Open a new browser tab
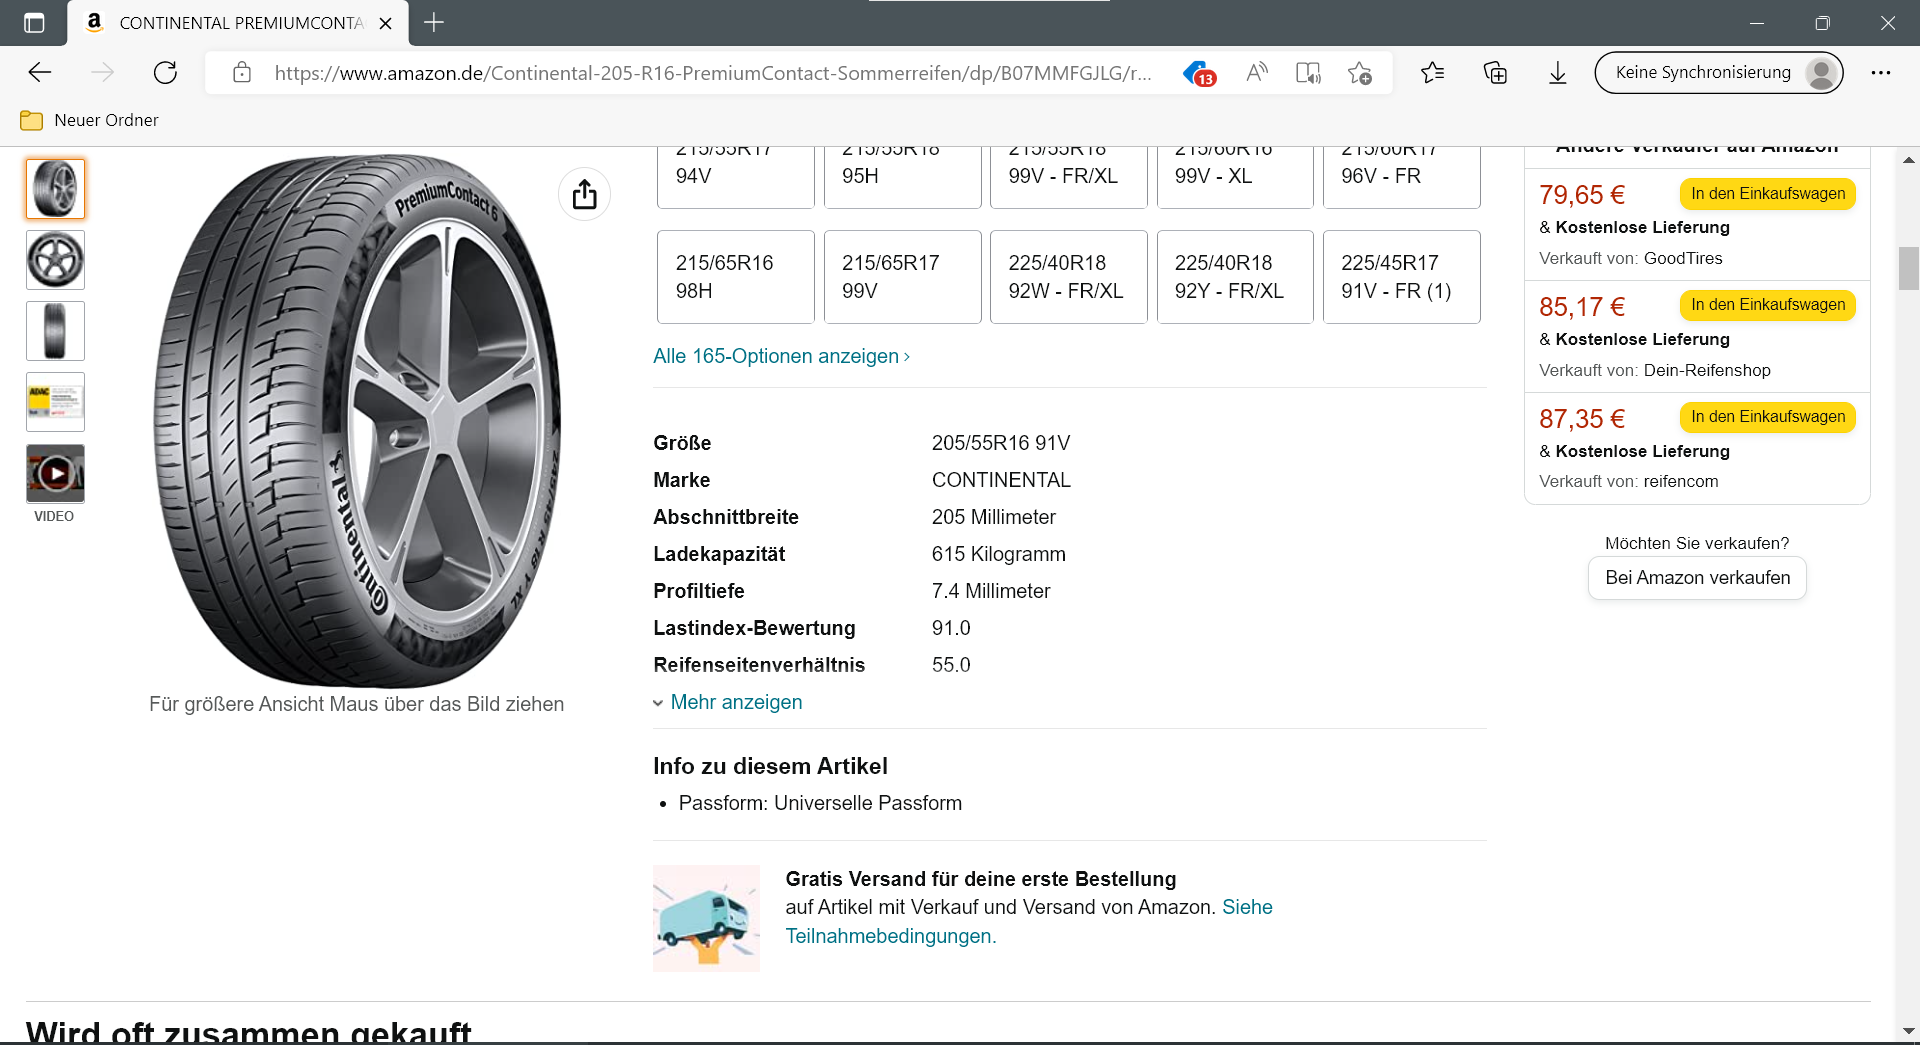Screen dimensions: 1920x1045 434,22
